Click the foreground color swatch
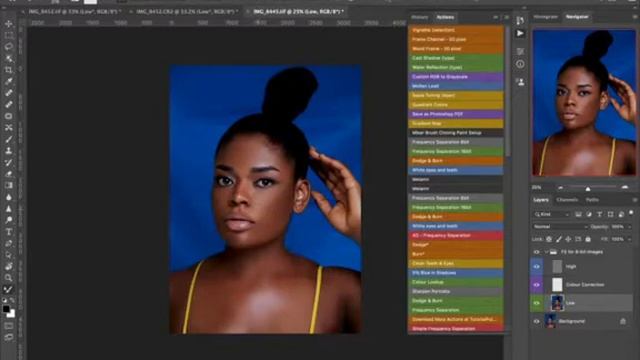The height and width of the screenshot is (360, 640). pos(6,309)
